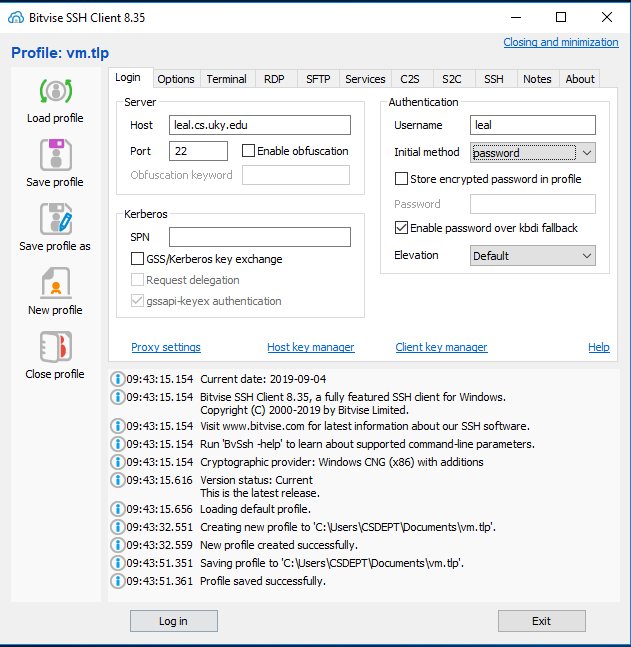Viewport: 631px width, 647px height.
Task: Open the Initial method dropdown
Action: pyautogui.click(x=533, y=153)
